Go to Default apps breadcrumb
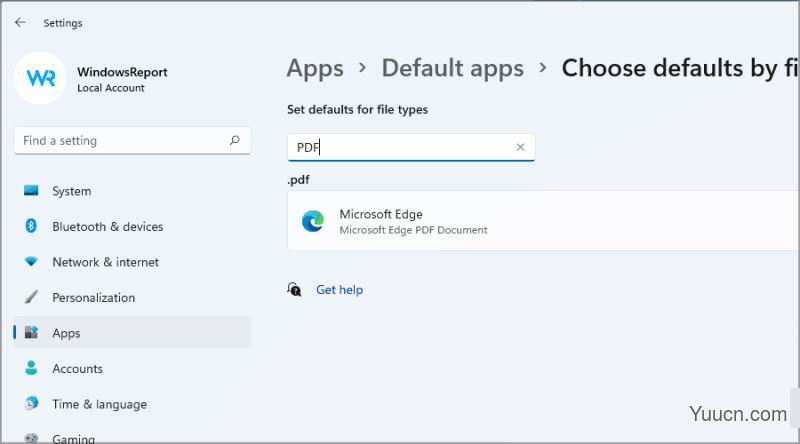This screenshot has height=444, width=800. [x=453, y=68]
